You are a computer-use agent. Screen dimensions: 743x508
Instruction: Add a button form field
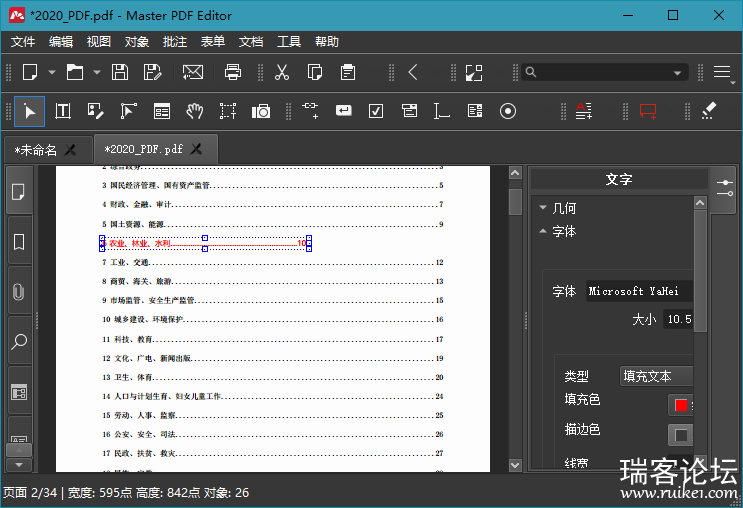(x=344, y=110)
